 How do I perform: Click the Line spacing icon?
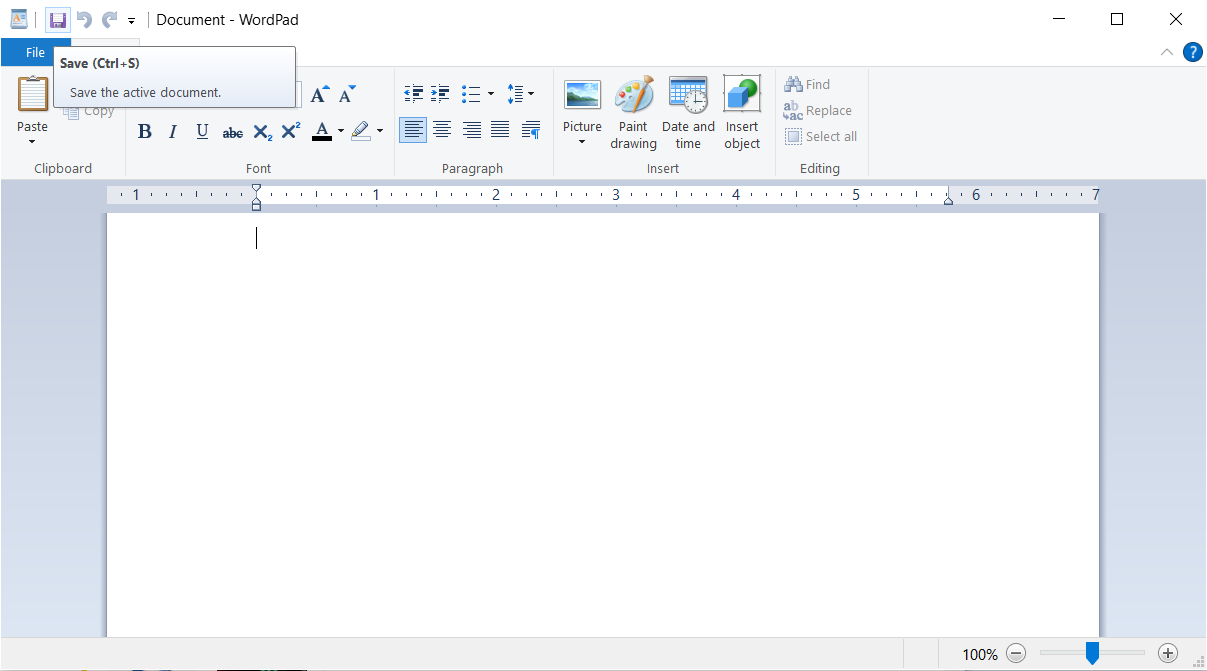(x=515, y=94)
